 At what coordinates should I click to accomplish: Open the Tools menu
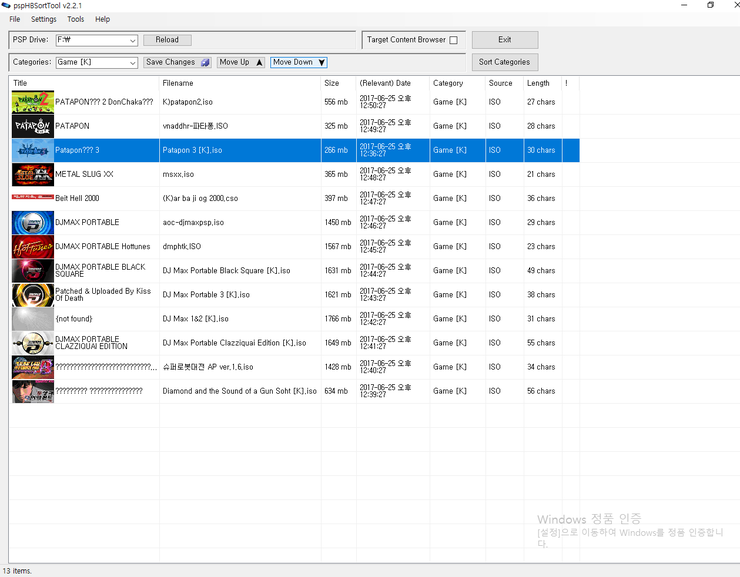click(x=76, y=19)
